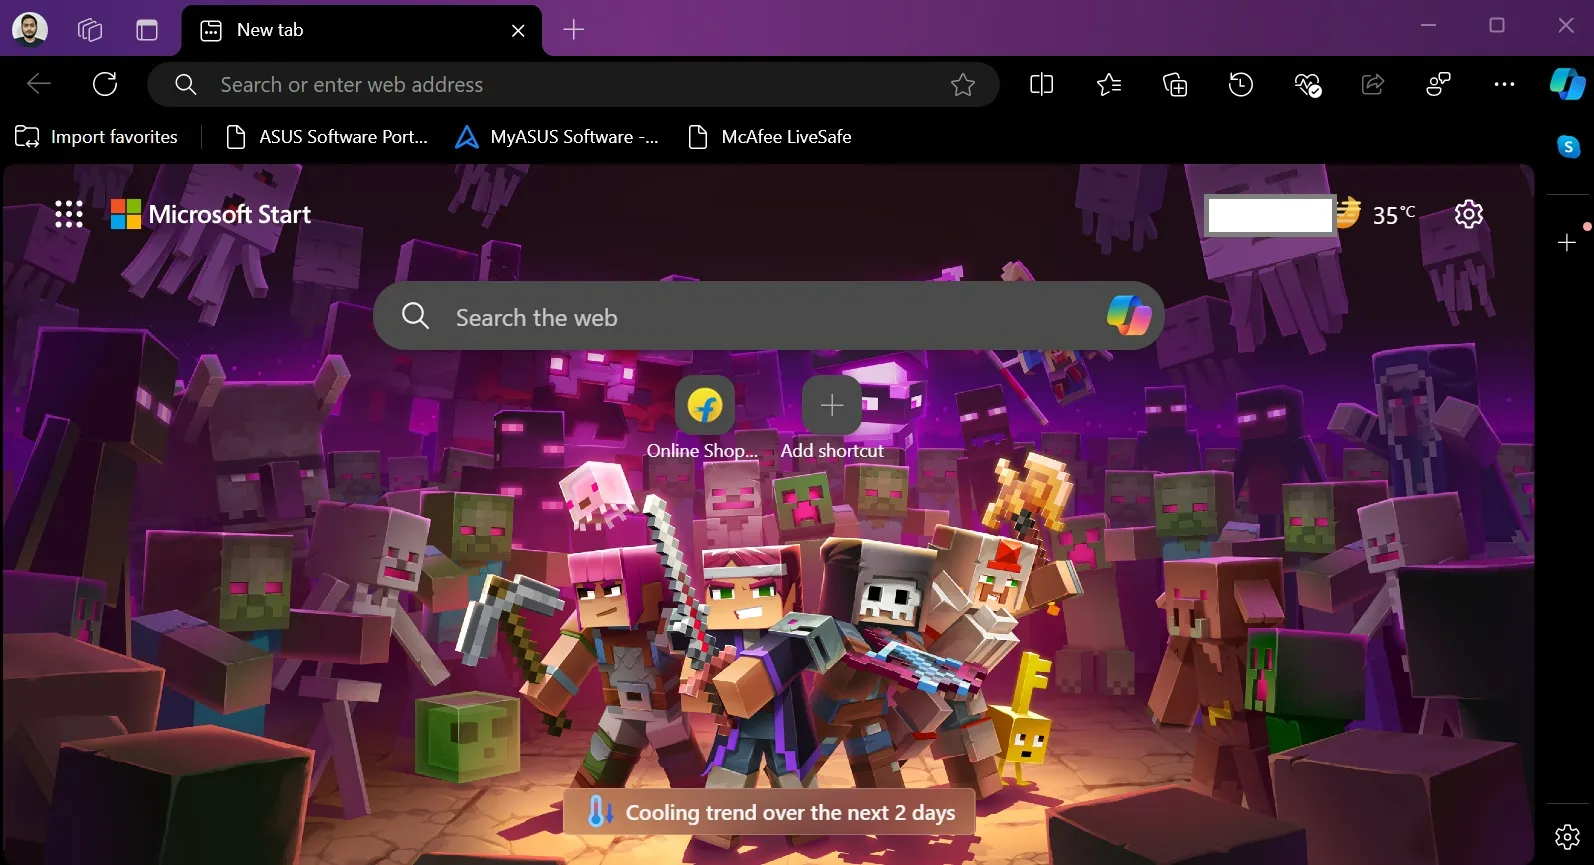Open Microsoft Start app launcher grid

pos(69,214)
